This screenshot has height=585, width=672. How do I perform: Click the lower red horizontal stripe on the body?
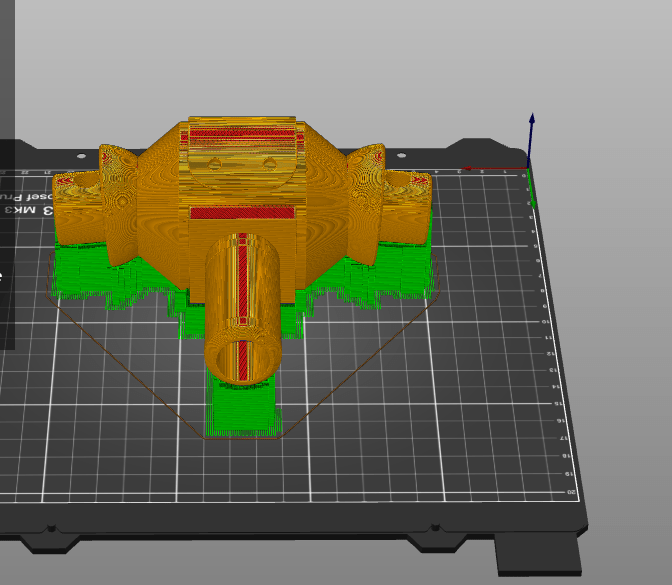tap(243, 212)
